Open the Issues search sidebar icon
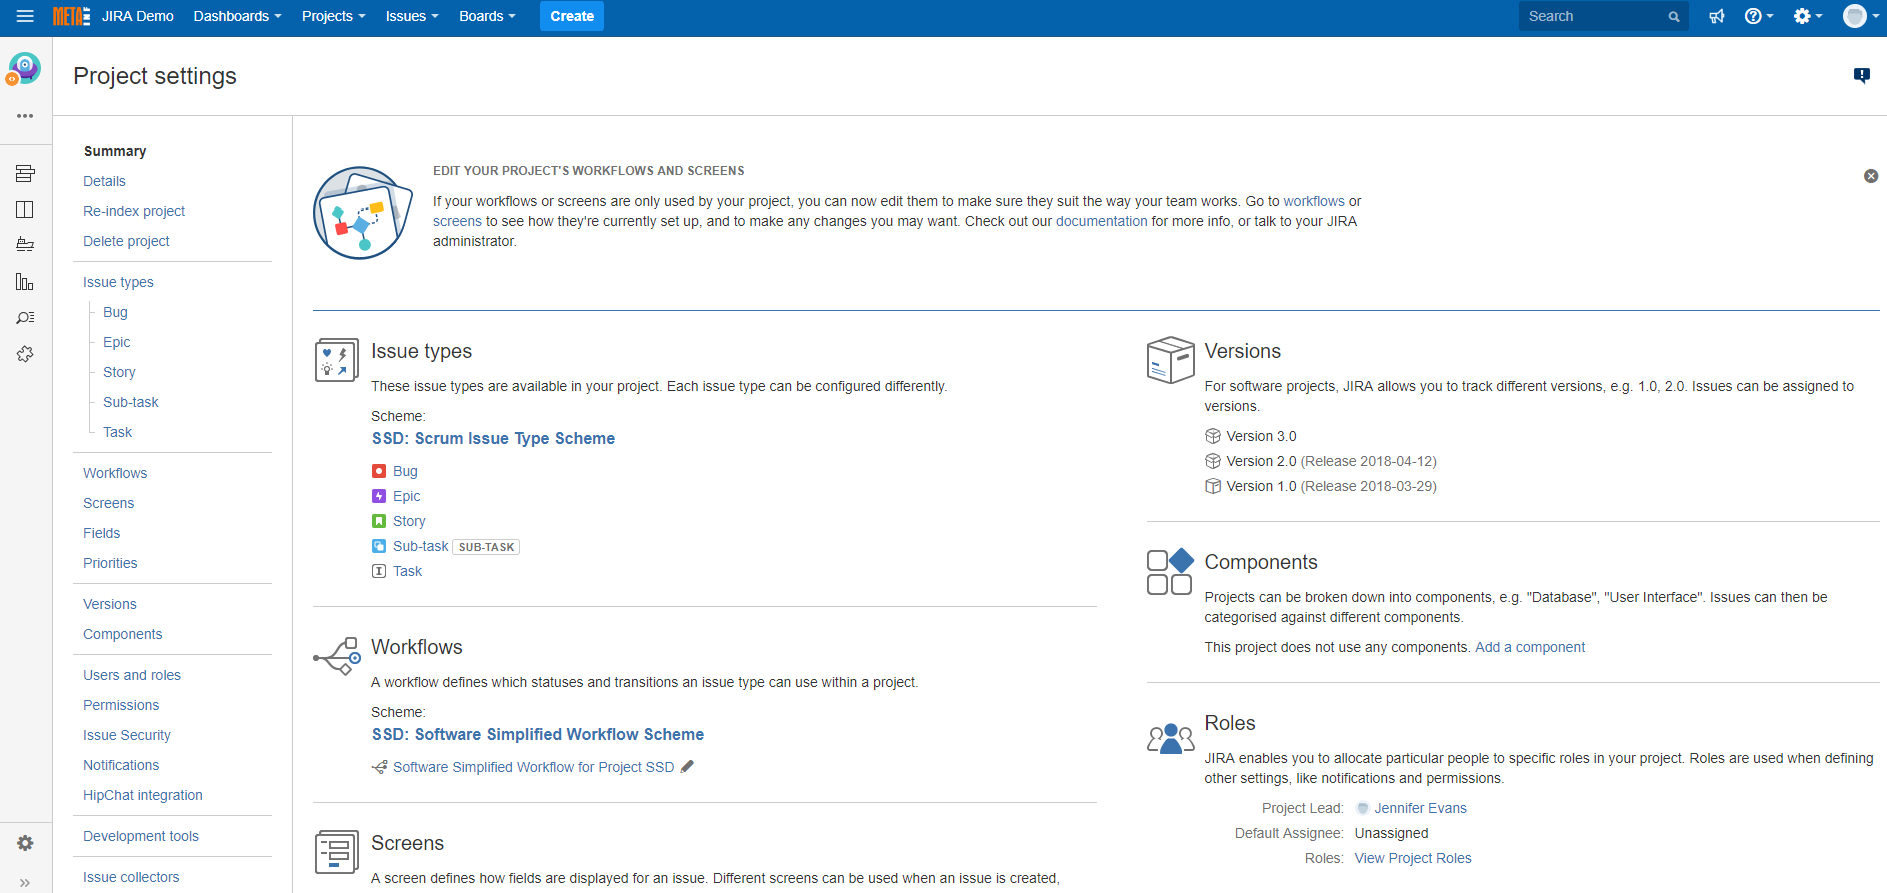The height and width of the screenshot is (893, 1887). [x=25, y=318]
